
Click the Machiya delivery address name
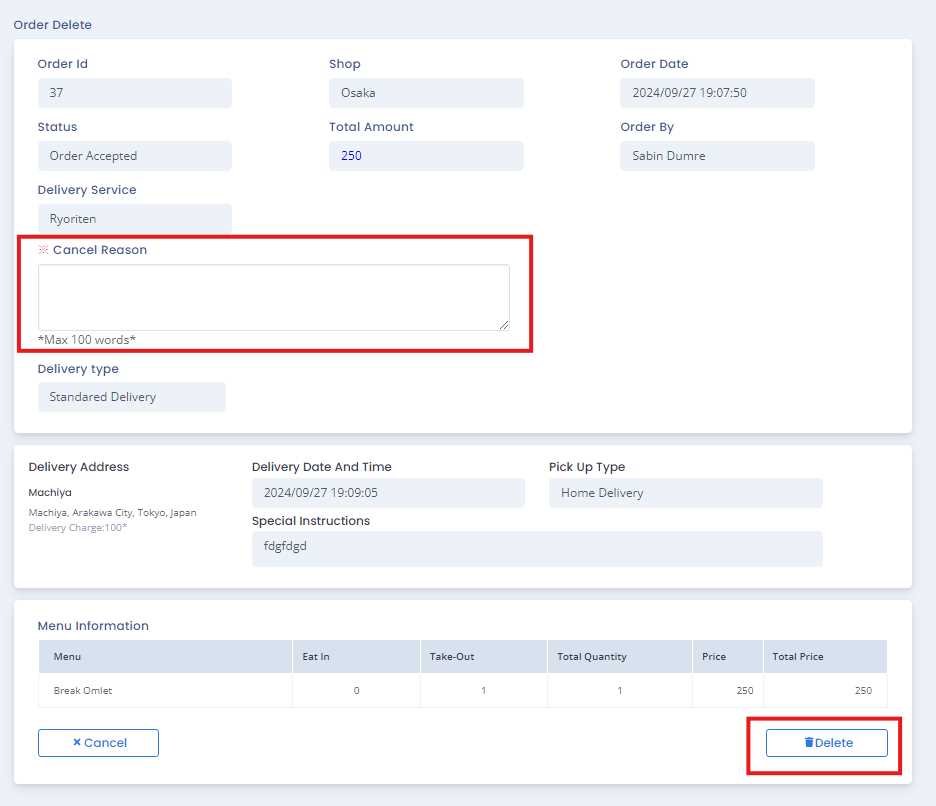(50, 493)
